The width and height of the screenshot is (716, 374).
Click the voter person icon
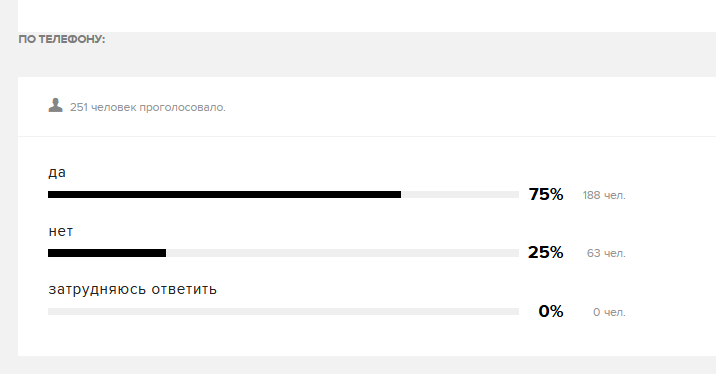click(55, 105)
